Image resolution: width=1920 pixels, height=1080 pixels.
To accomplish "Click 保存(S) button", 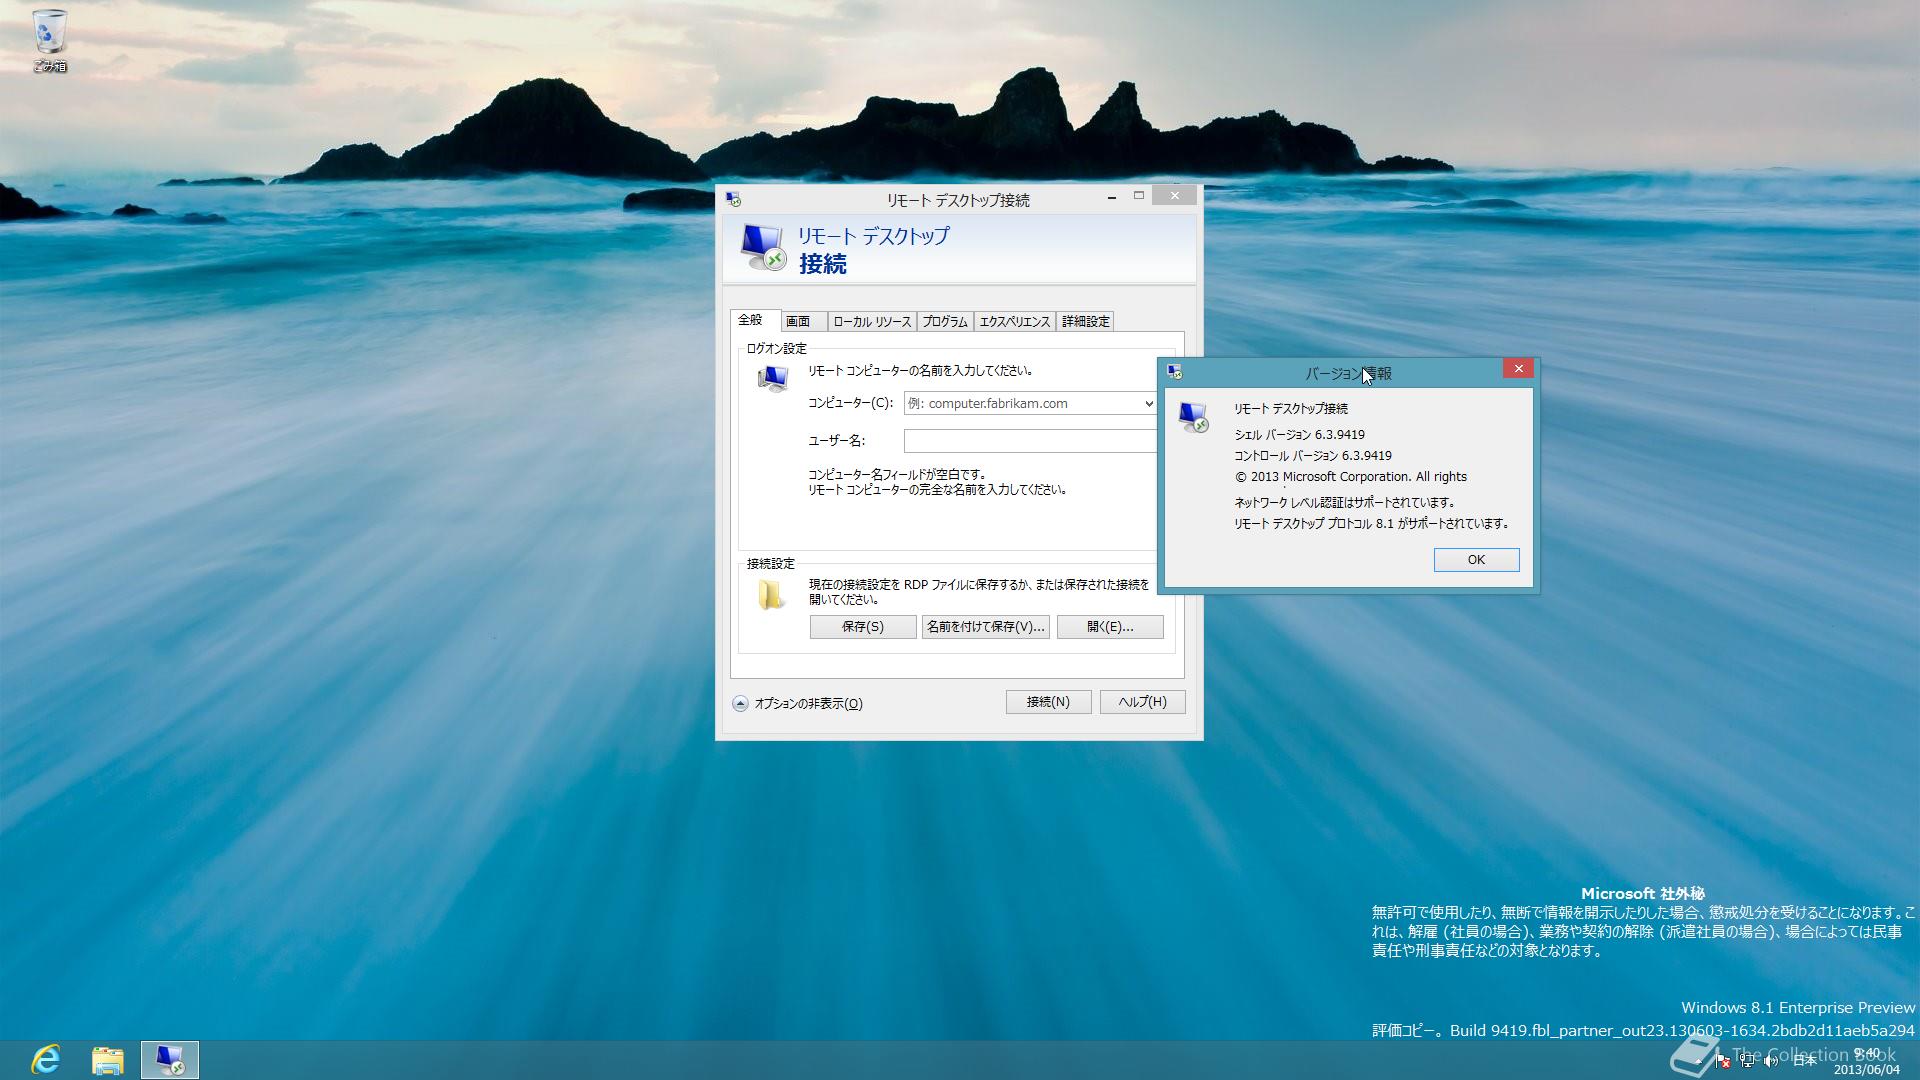I will 863,627.
